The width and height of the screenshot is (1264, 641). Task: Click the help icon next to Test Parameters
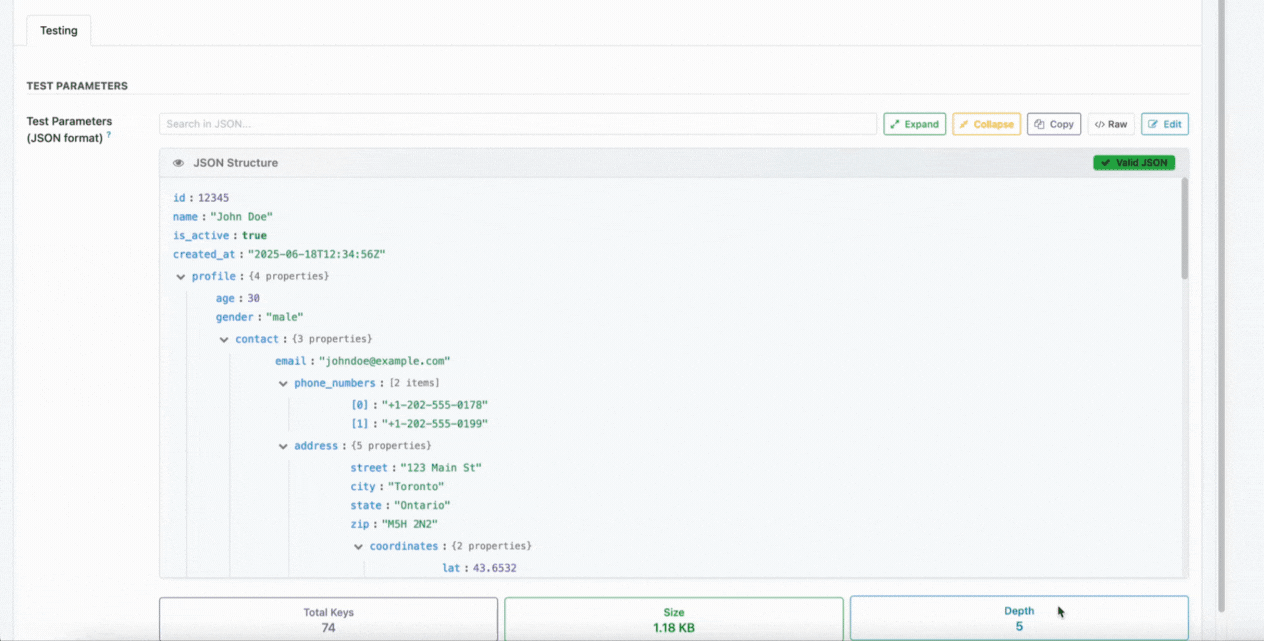[x=109, y=135]
